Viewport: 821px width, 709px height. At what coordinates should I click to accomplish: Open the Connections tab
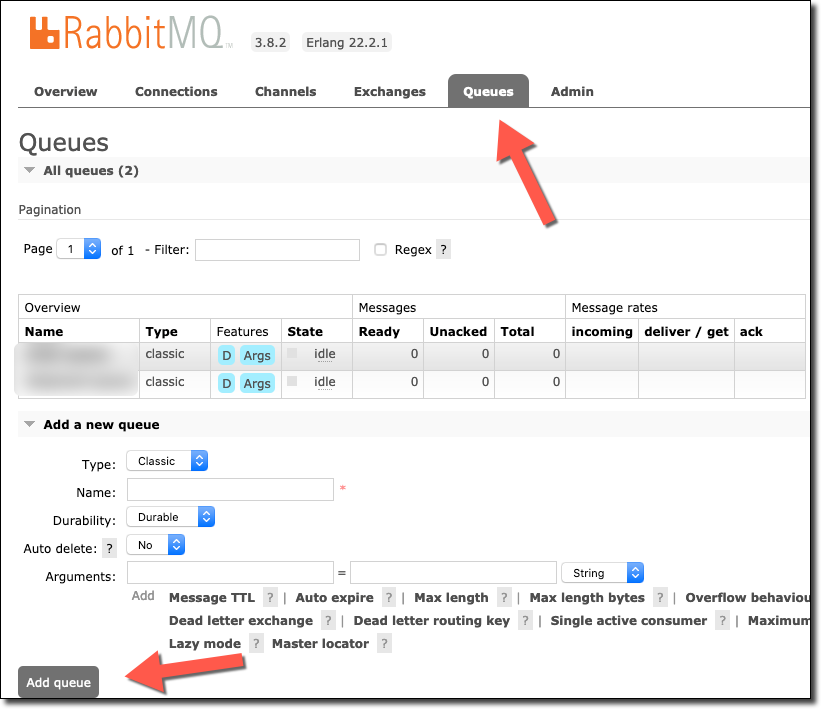pos(176,92)
